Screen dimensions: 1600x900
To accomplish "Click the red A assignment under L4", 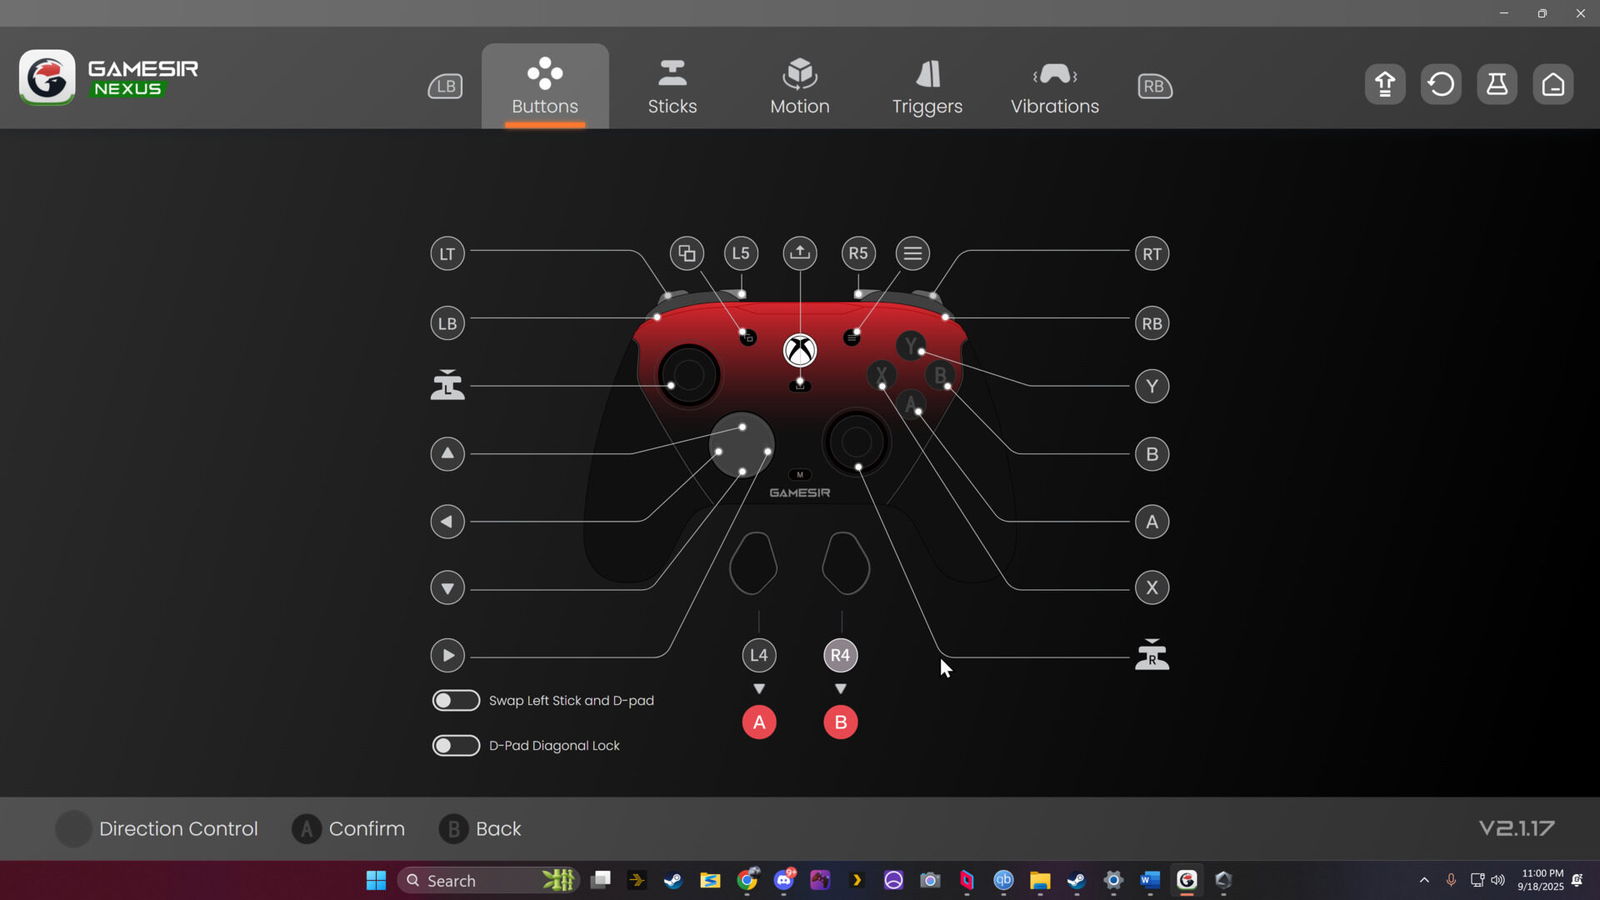I will (x=759, y=722).
